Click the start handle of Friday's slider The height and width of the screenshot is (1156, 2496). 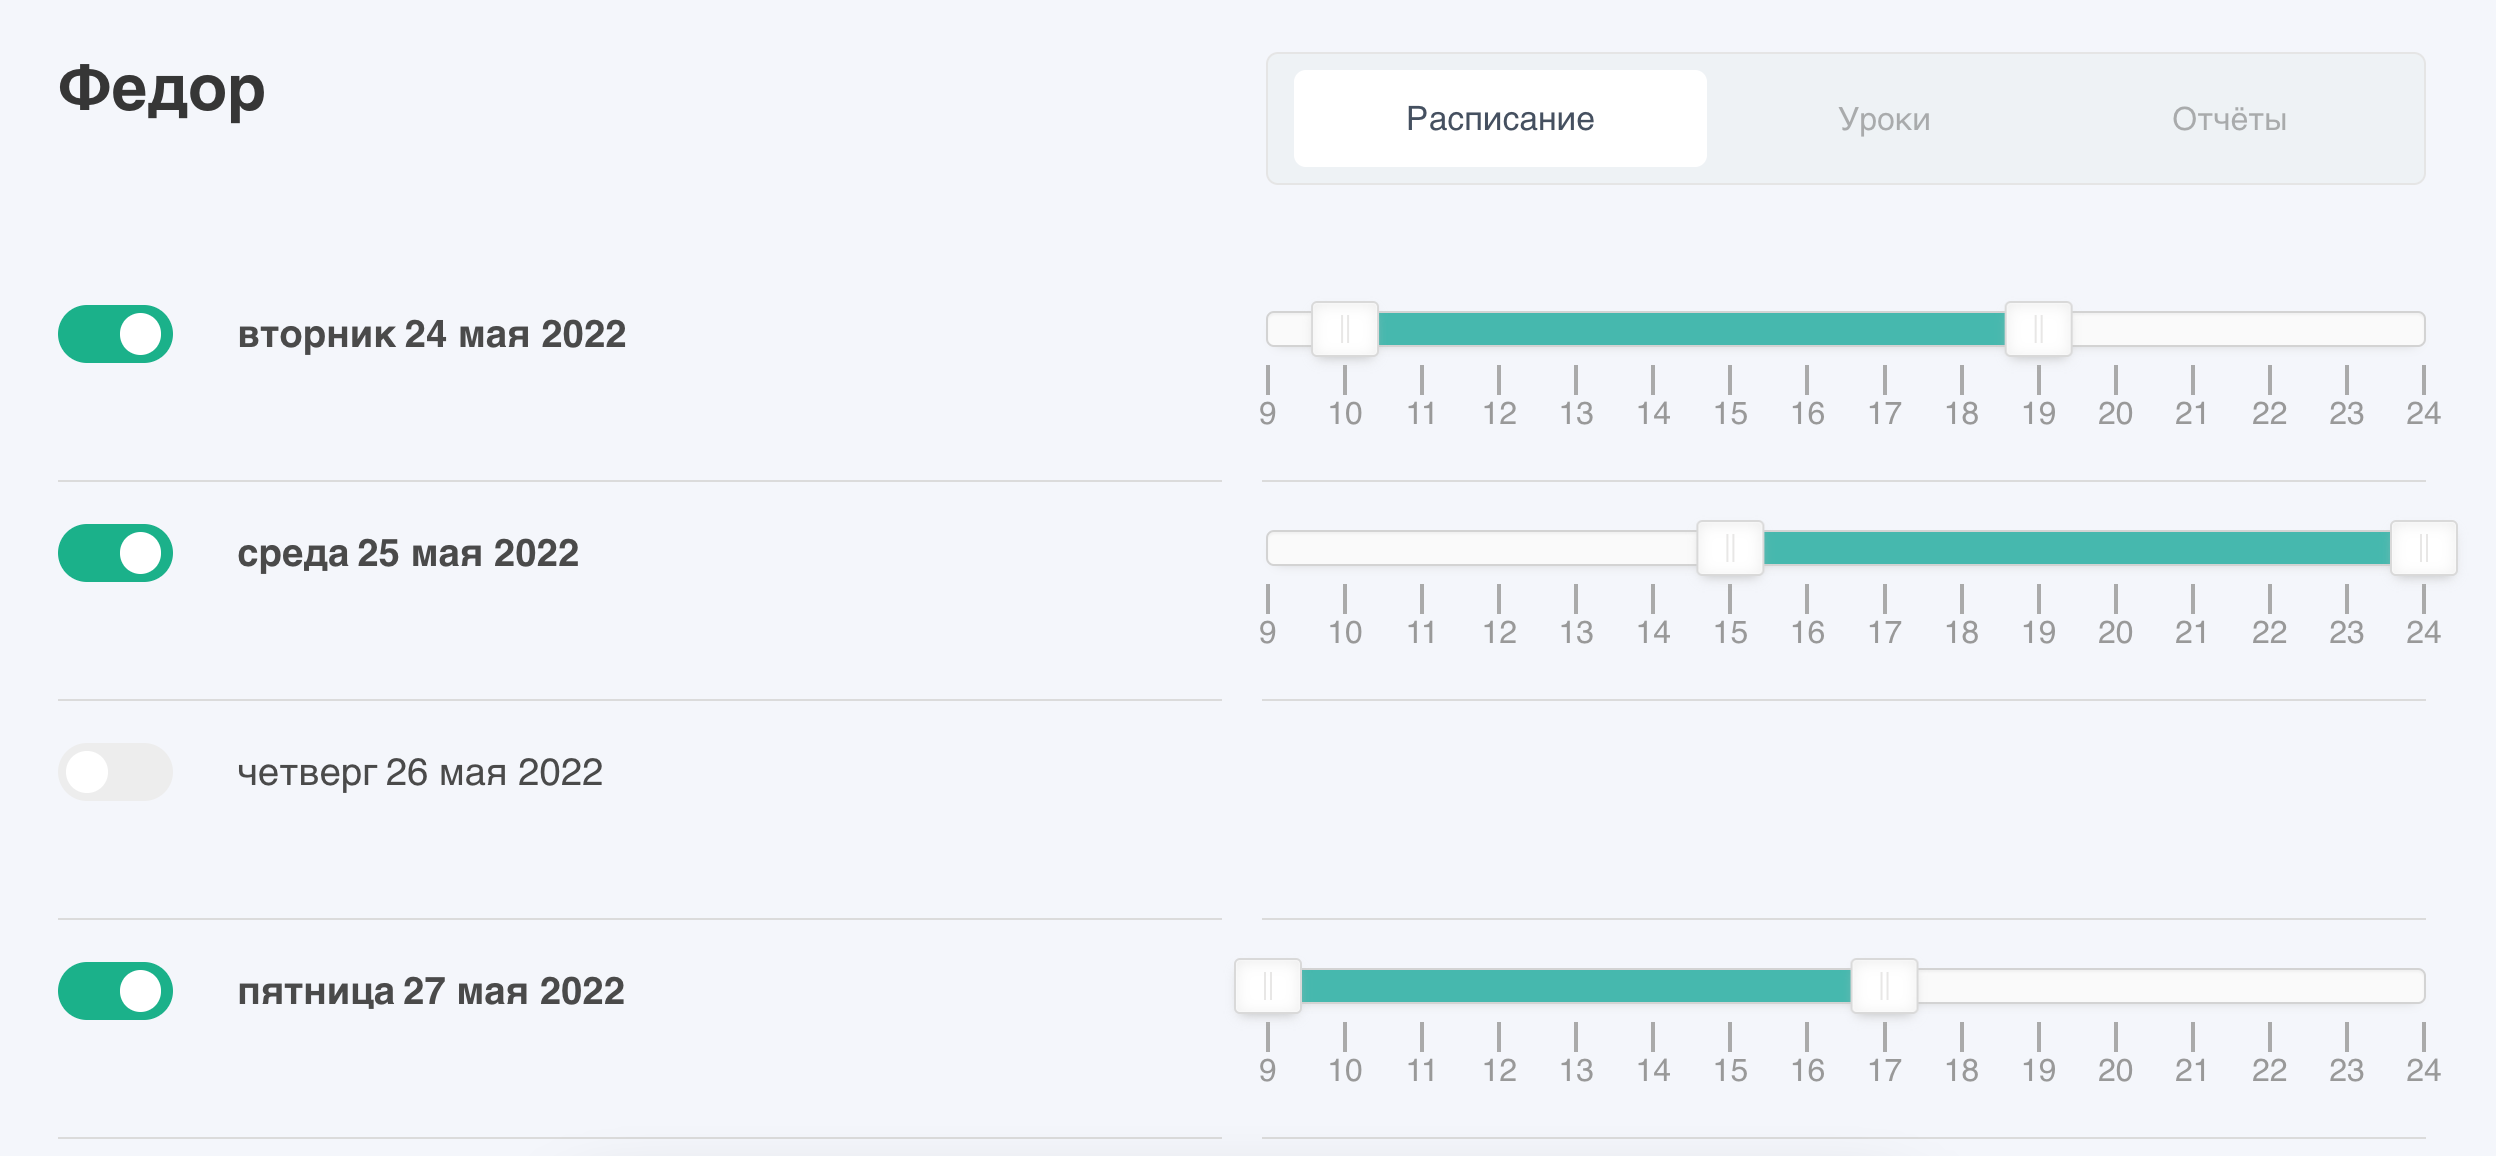1268,986
